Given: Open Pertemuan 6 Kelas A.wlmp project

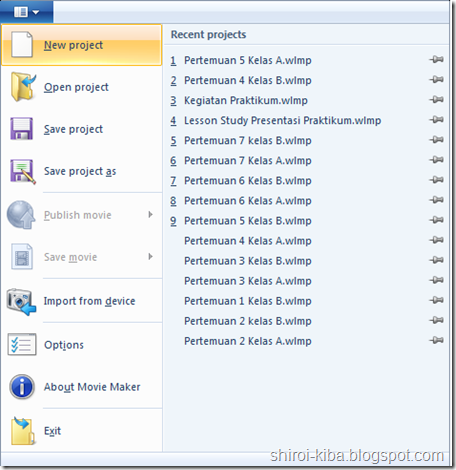Looking at the screenshot, I should pyautogui.click(x=248, y=201).
